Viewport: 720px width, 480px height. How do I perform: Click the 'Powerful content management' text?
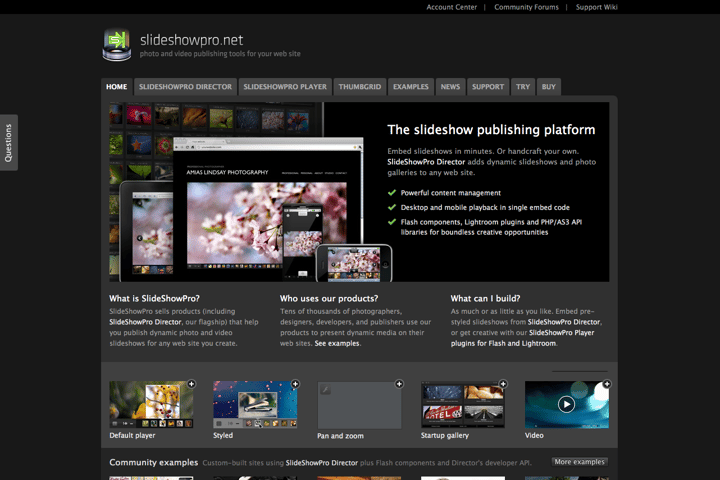[450, 193]
